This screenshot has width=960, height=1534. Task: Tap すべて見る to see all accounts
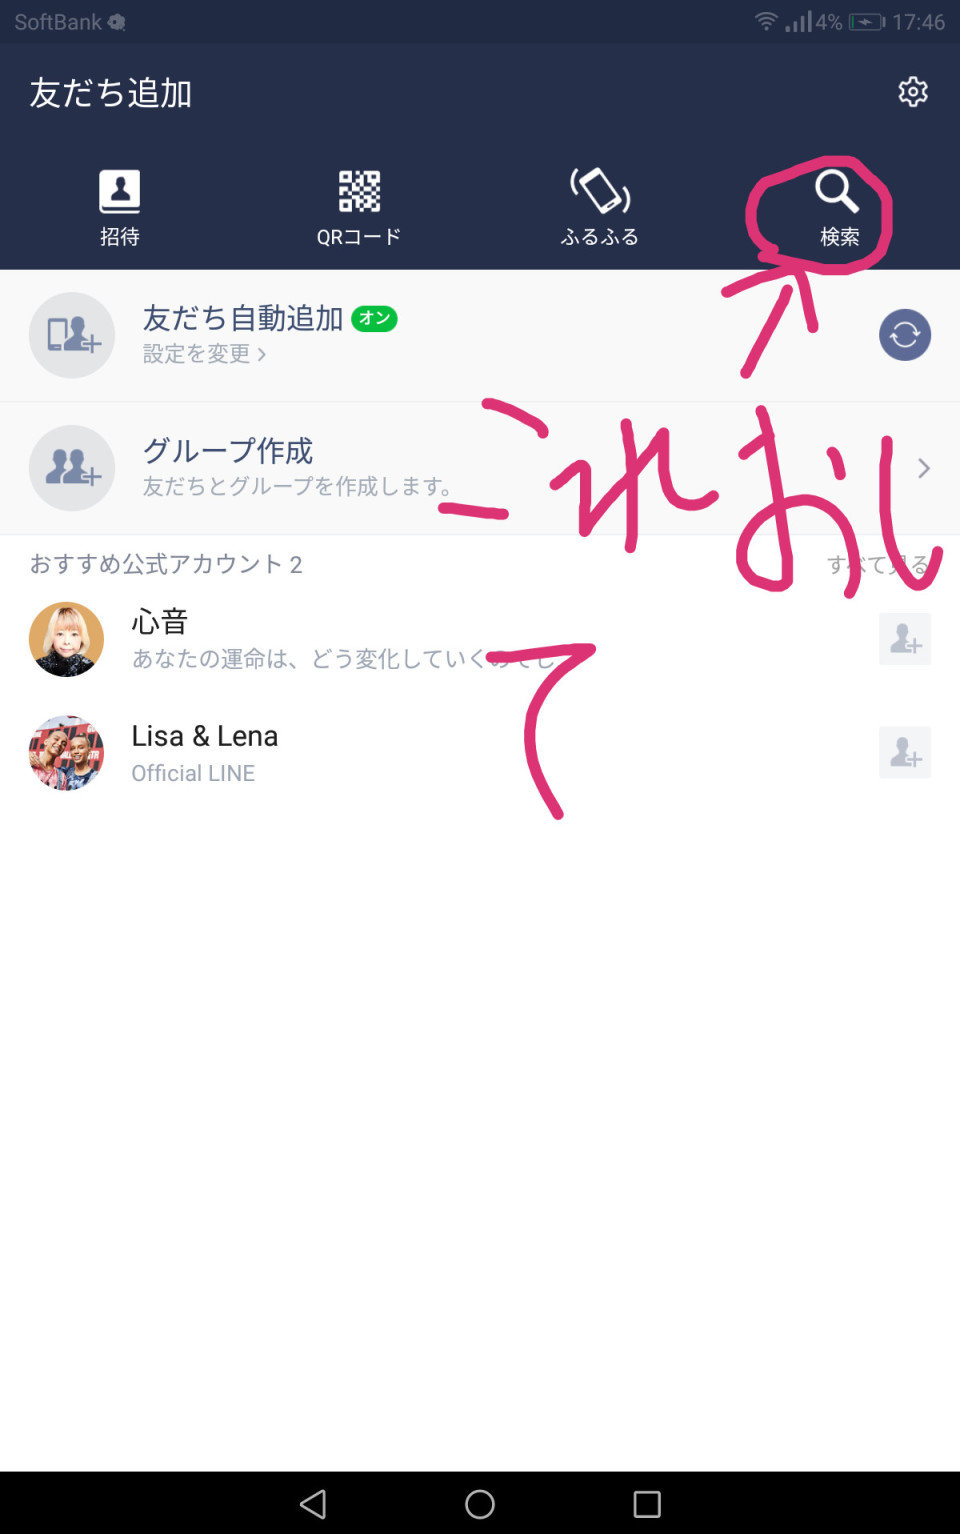click(x=878, y=565)
